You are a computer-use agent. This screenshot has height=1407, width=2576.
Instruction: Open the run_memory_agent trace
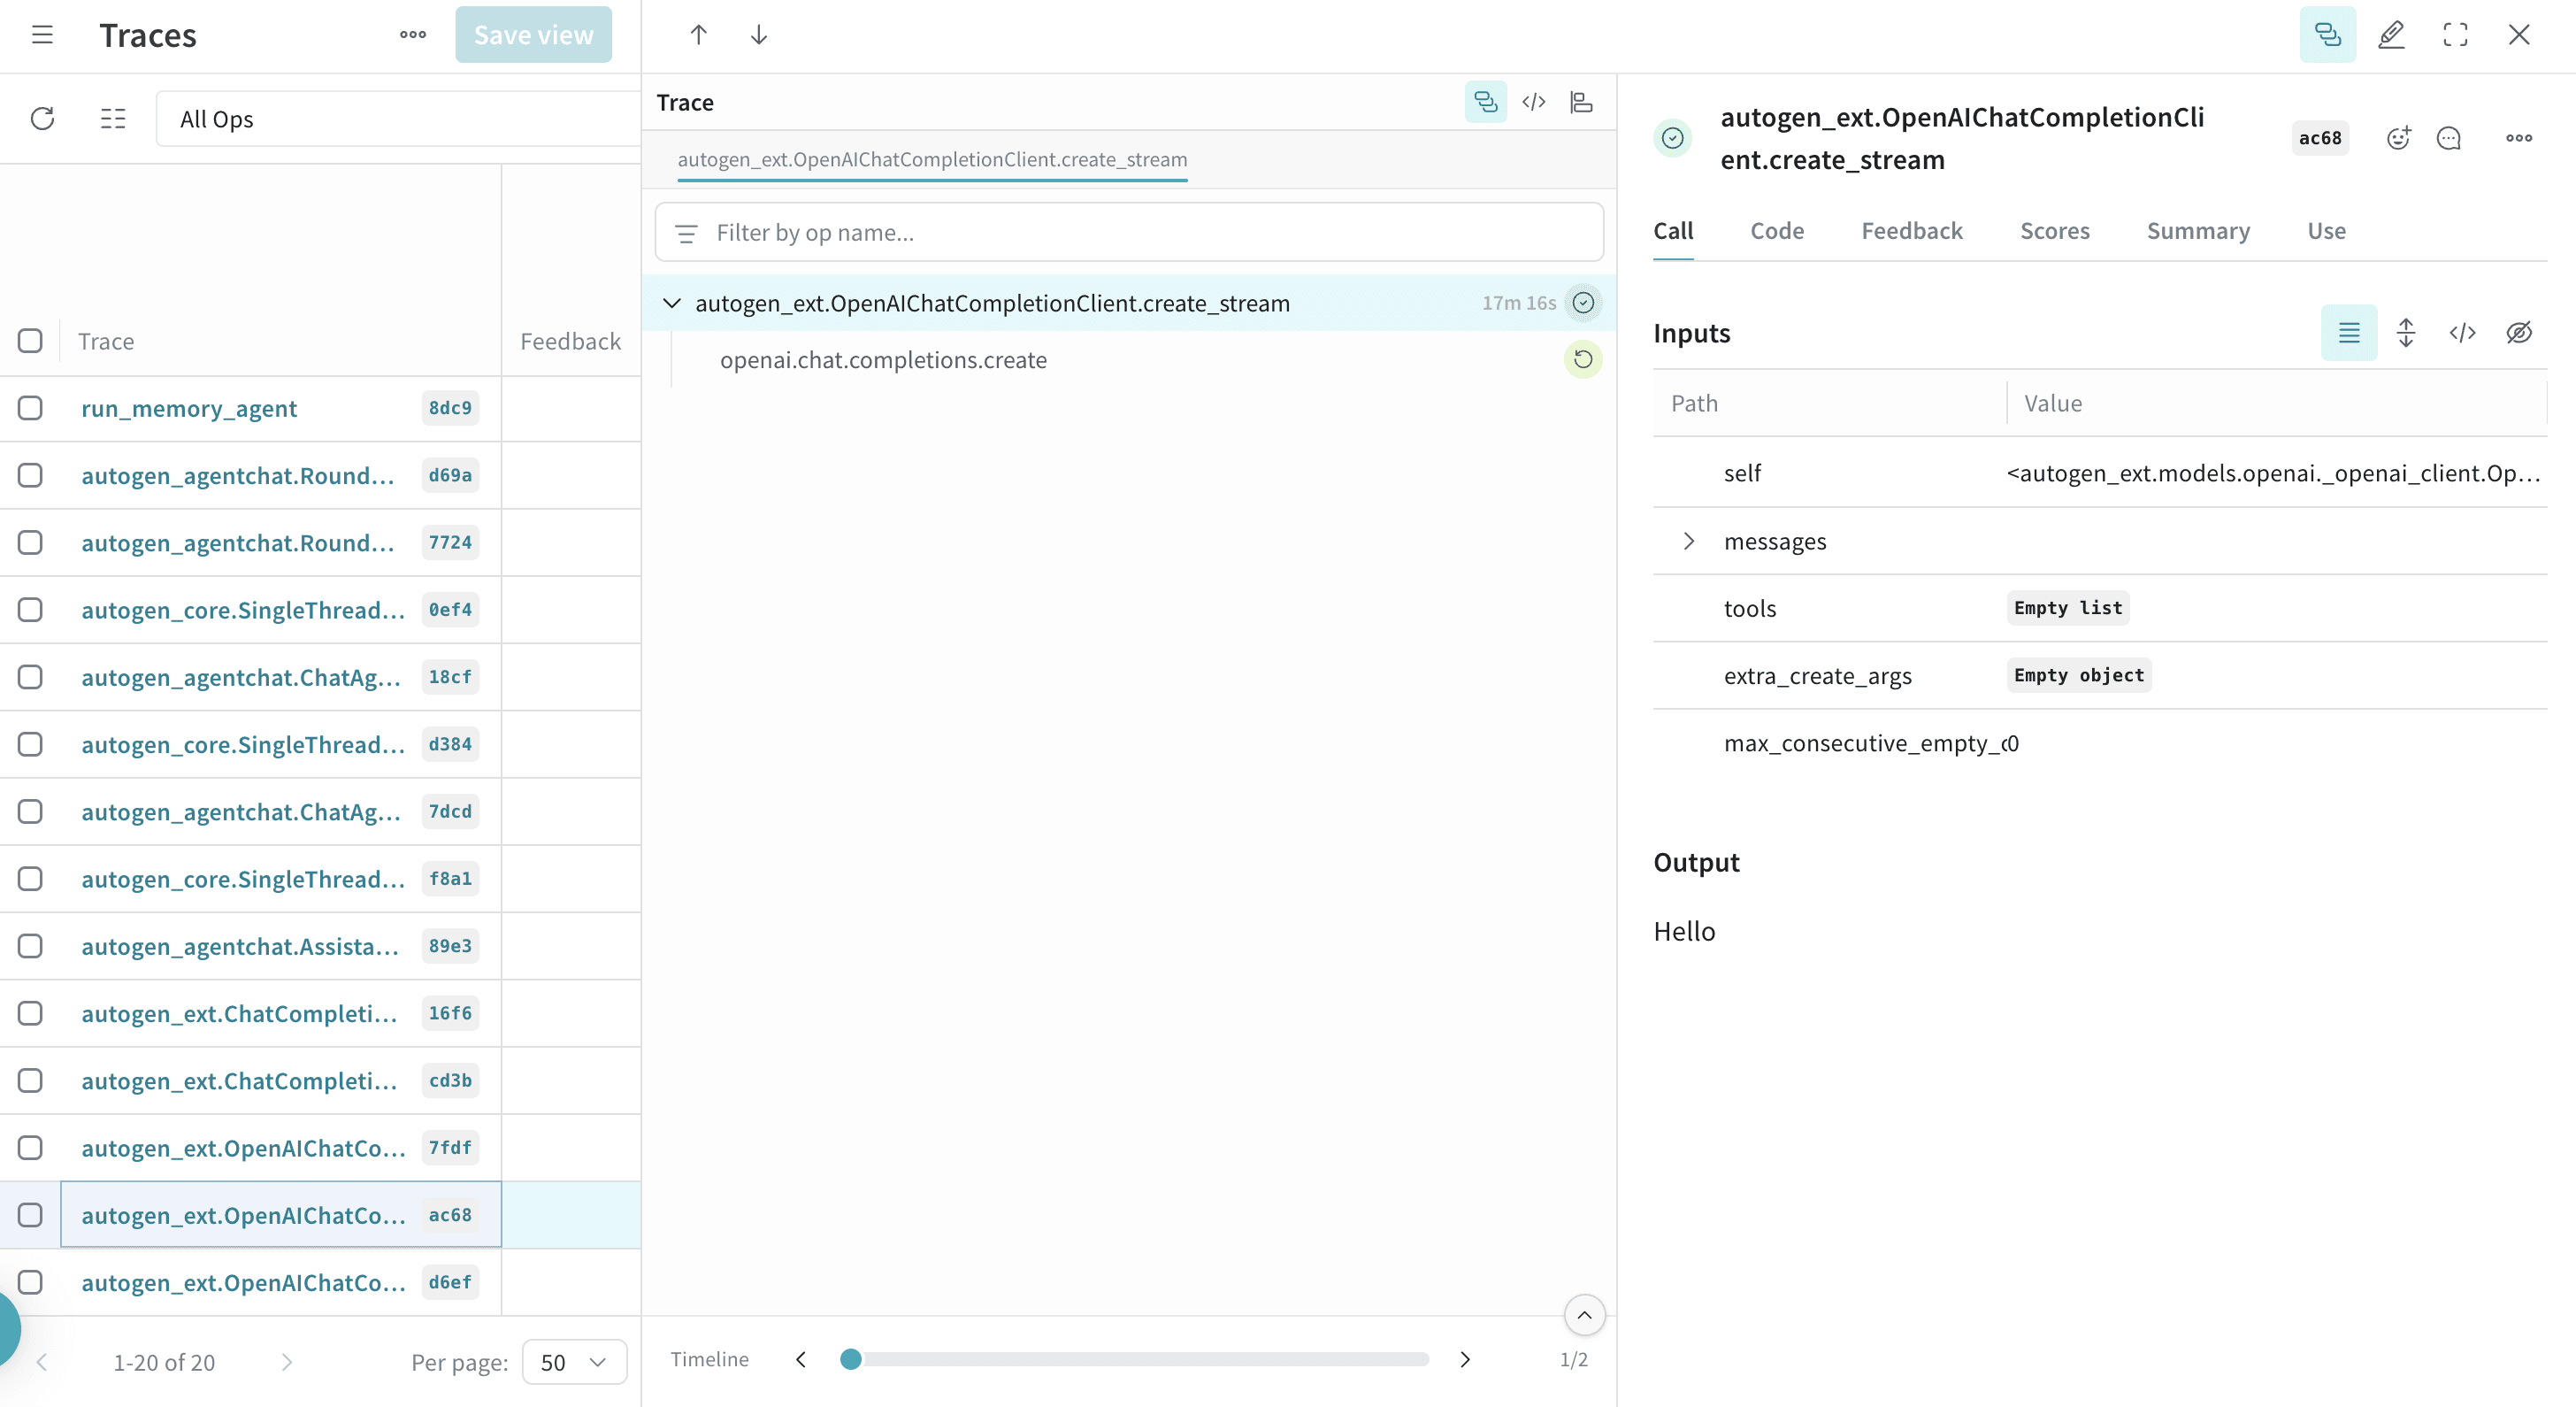coord(189,408)
